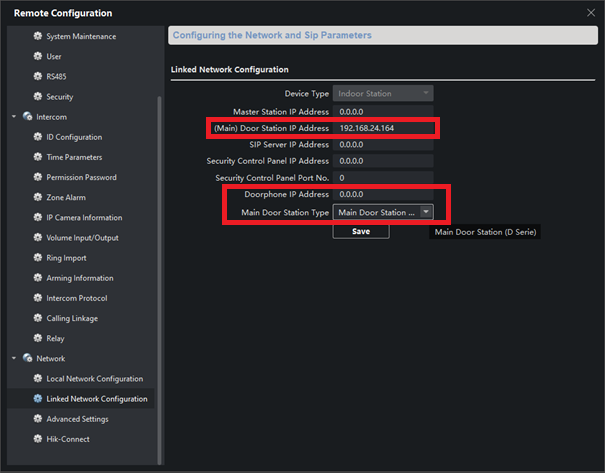Click the gear icon next to RS485
This screenshot has height=473, width=605.
[x=38, y=77]
